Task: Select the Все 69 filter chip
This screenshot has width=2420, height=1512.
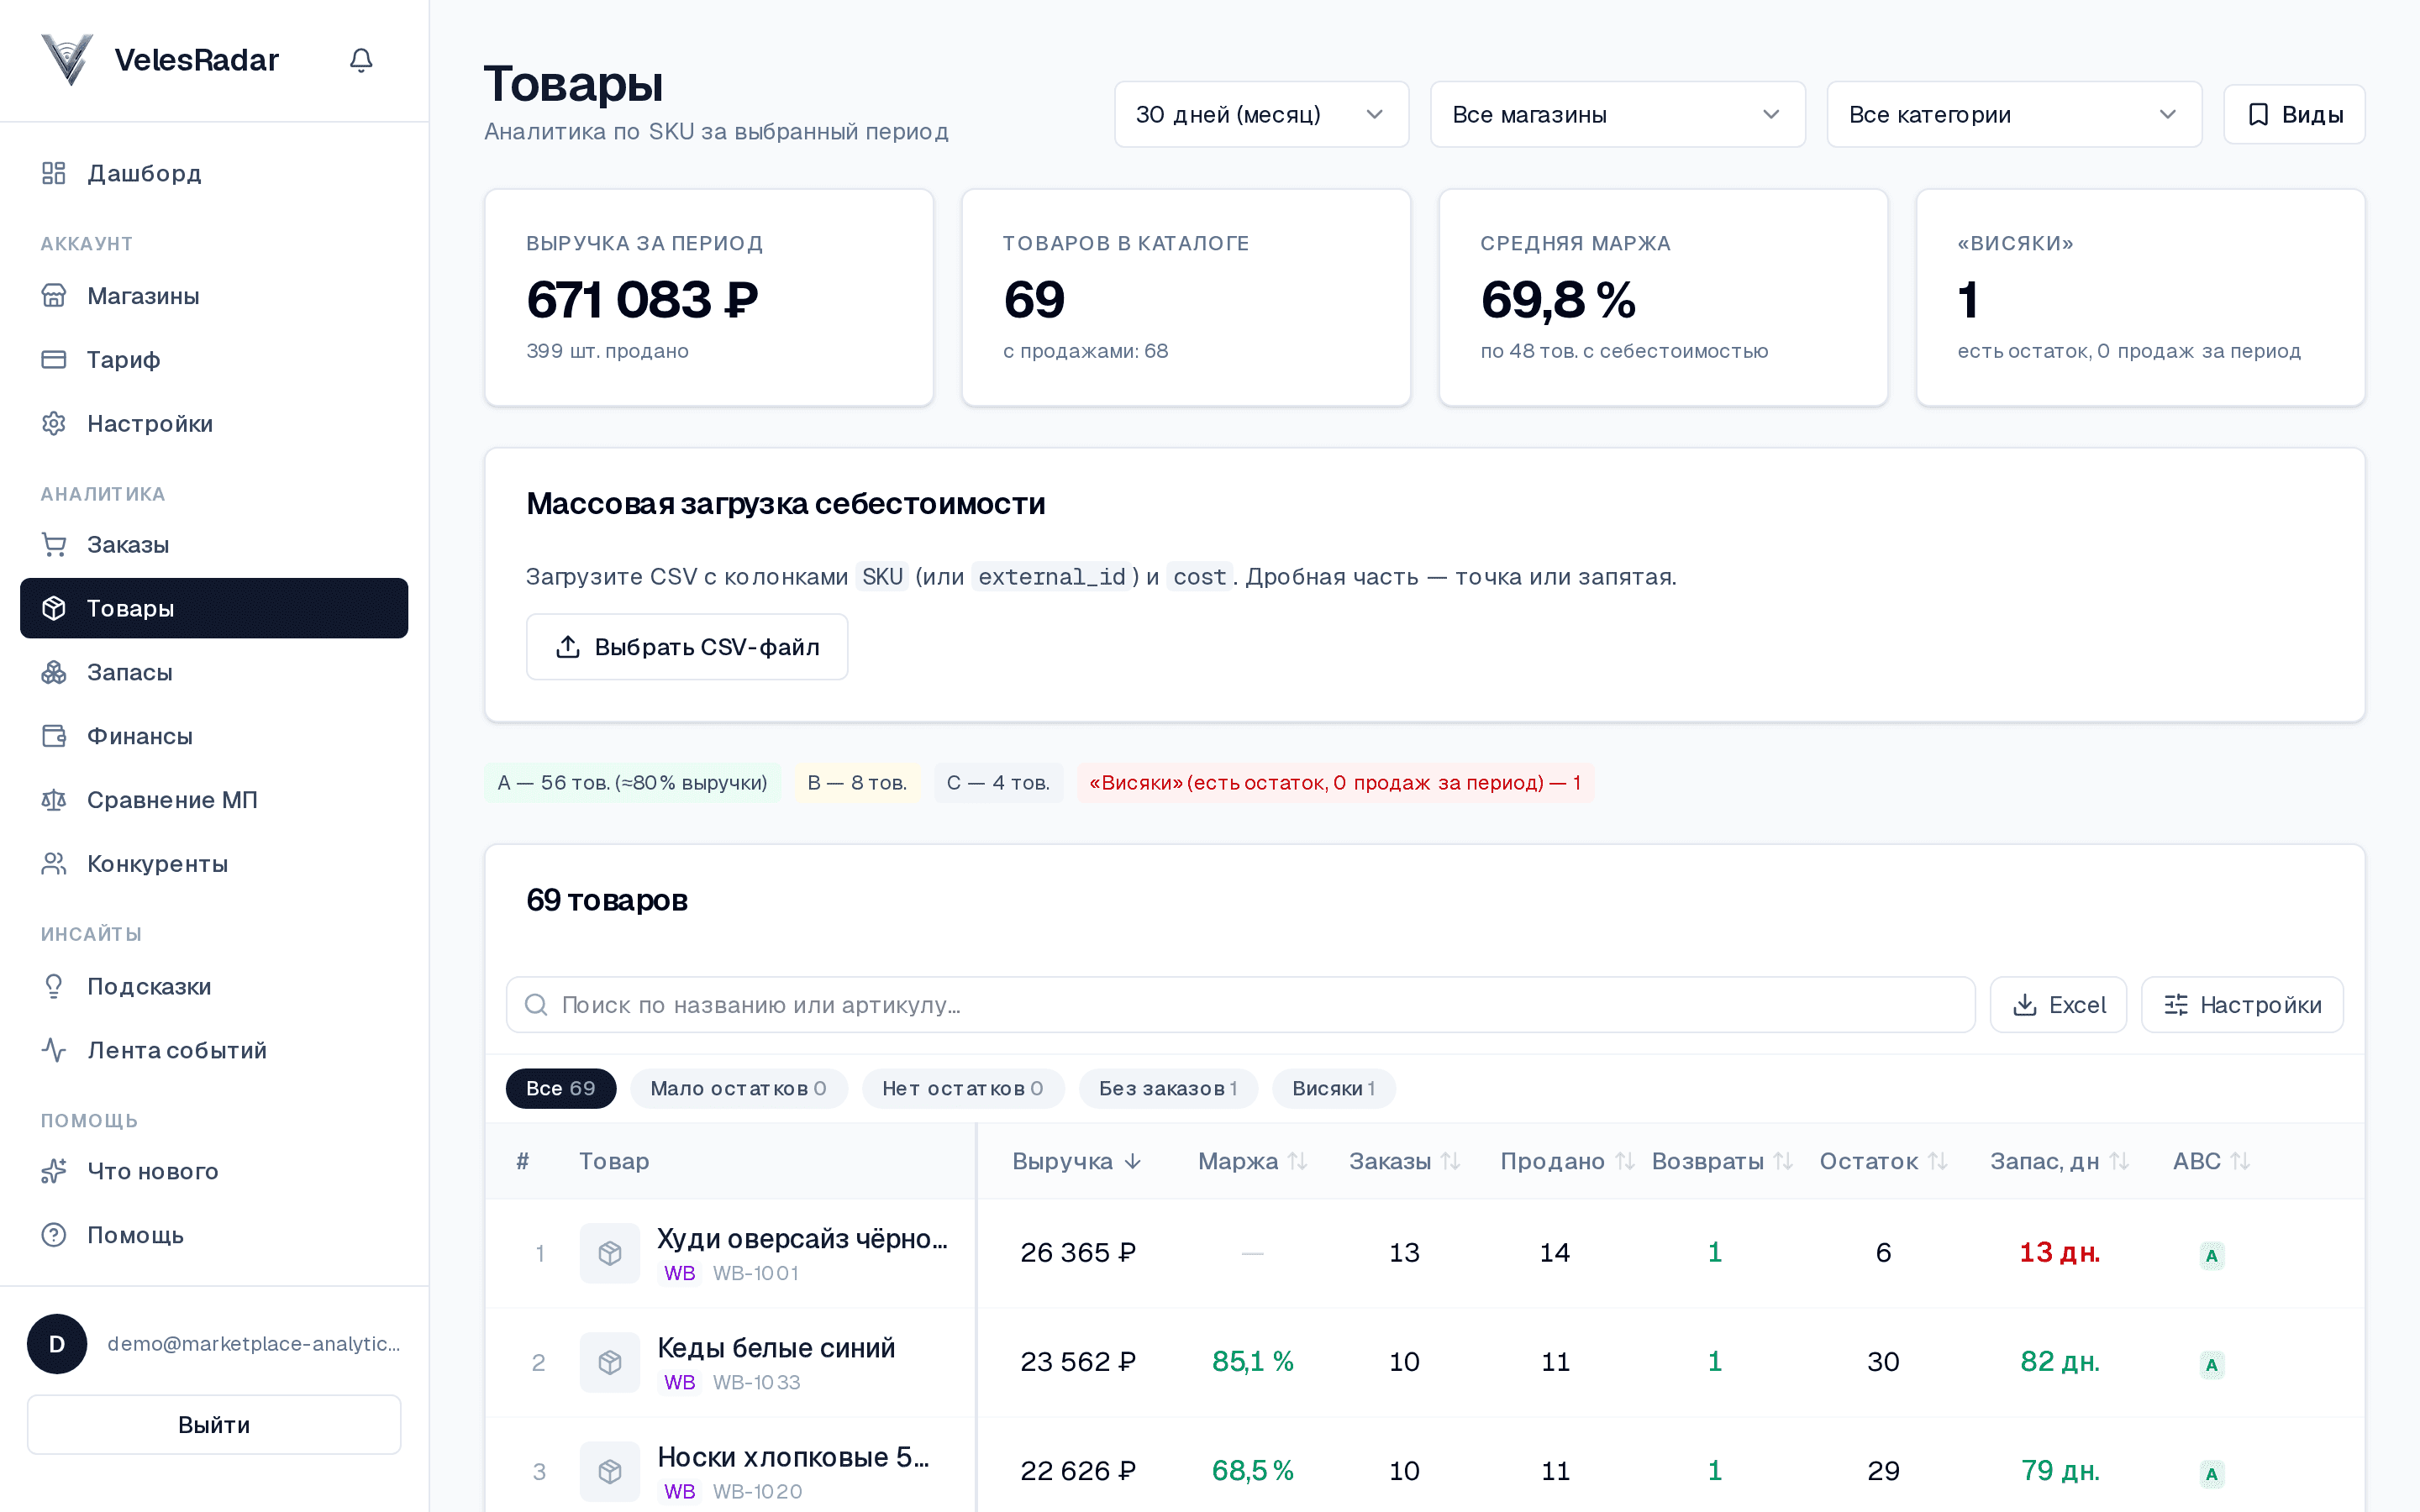Action: tap(561, 1089)
